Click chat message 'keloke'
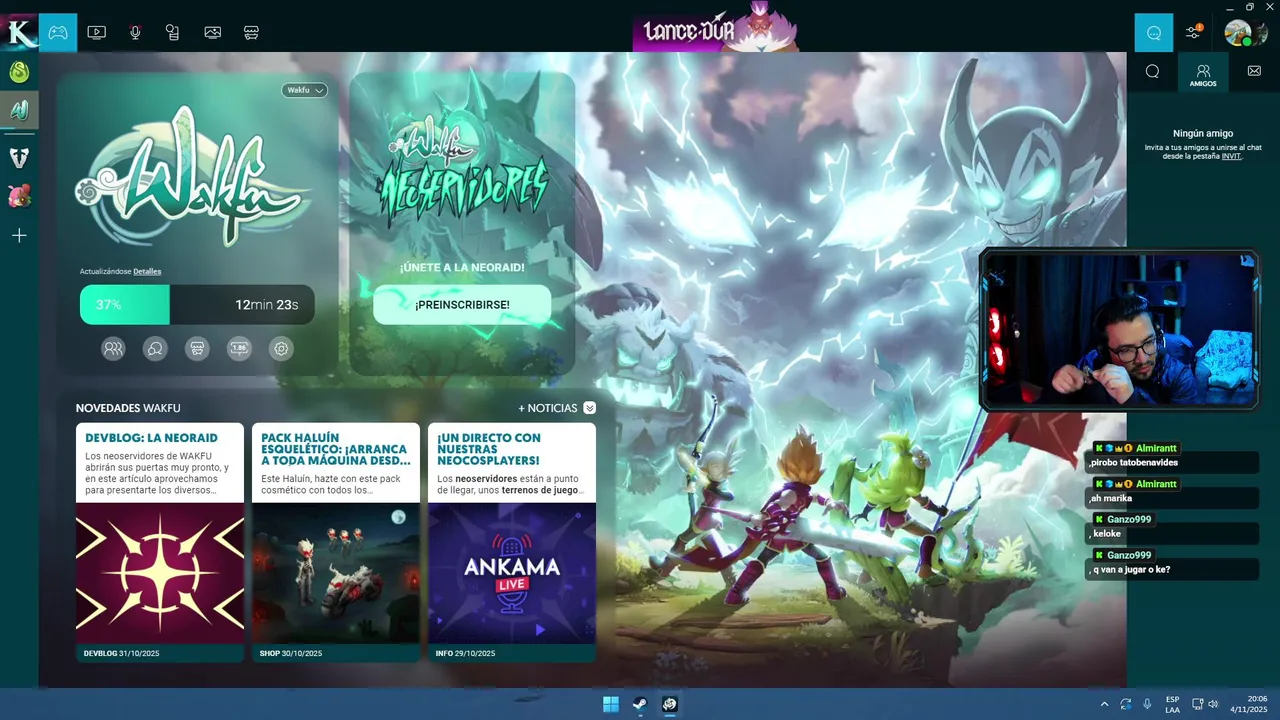This screenshot has height=720, width=1280. coord(1107,534)
